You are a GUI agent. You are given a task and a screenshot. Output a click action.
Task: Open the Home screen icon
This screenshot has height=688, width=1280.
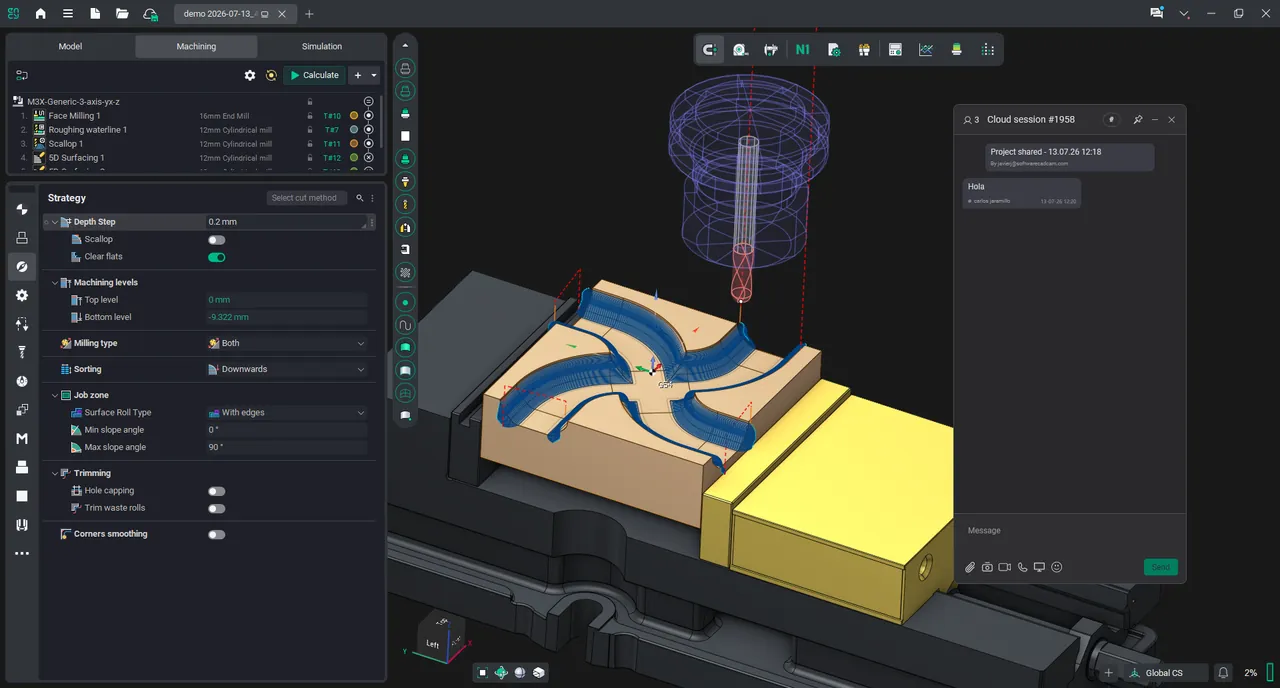[40, 14]
